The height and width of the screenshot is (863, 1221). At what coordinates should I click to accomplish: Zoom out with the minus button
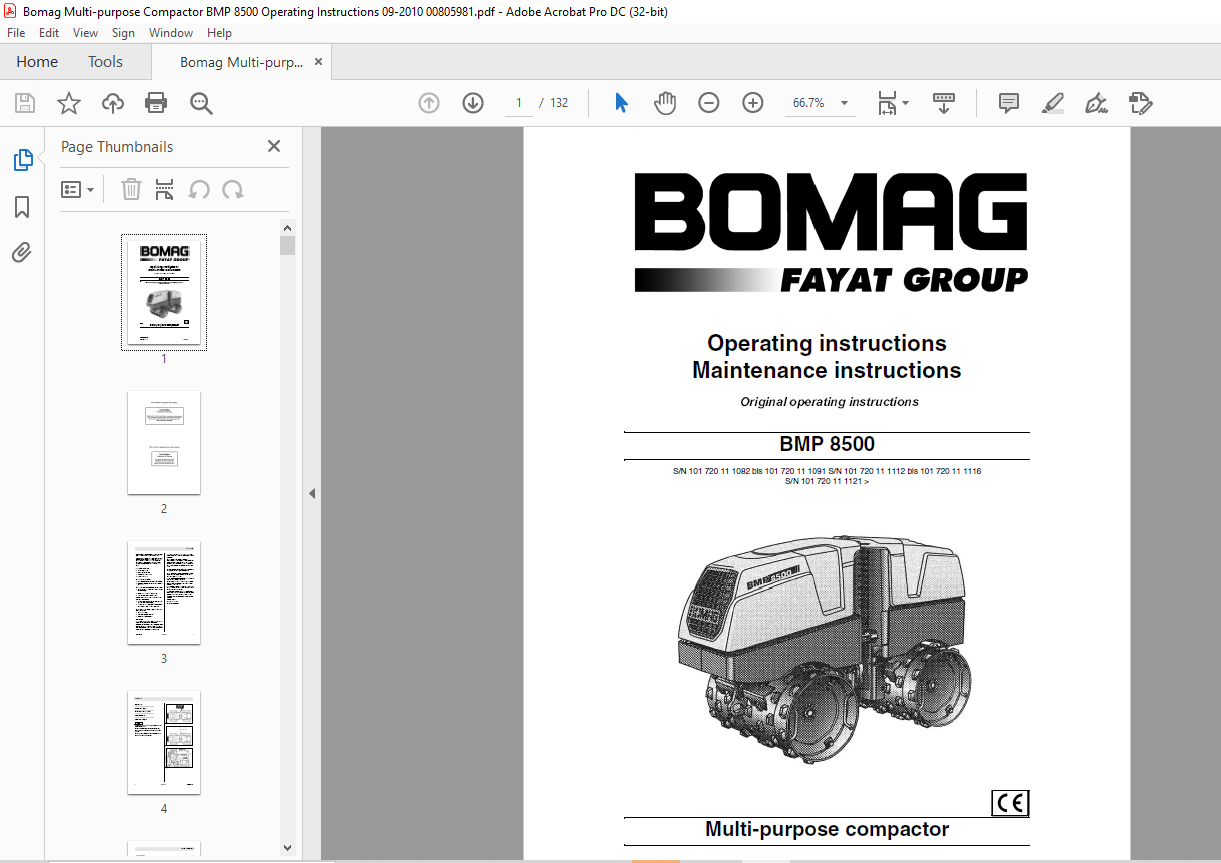click(709, 103)
